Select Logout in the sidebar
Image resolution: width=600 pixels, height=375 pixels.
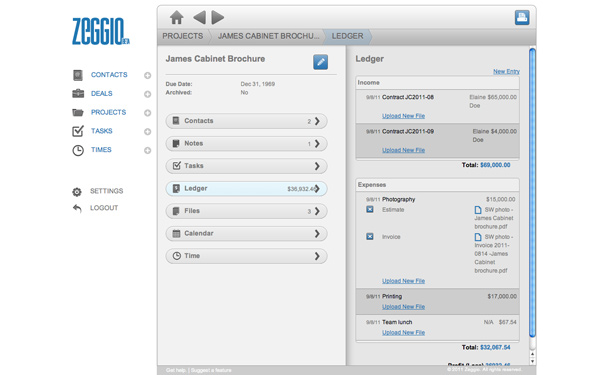[x=104, y=208]
